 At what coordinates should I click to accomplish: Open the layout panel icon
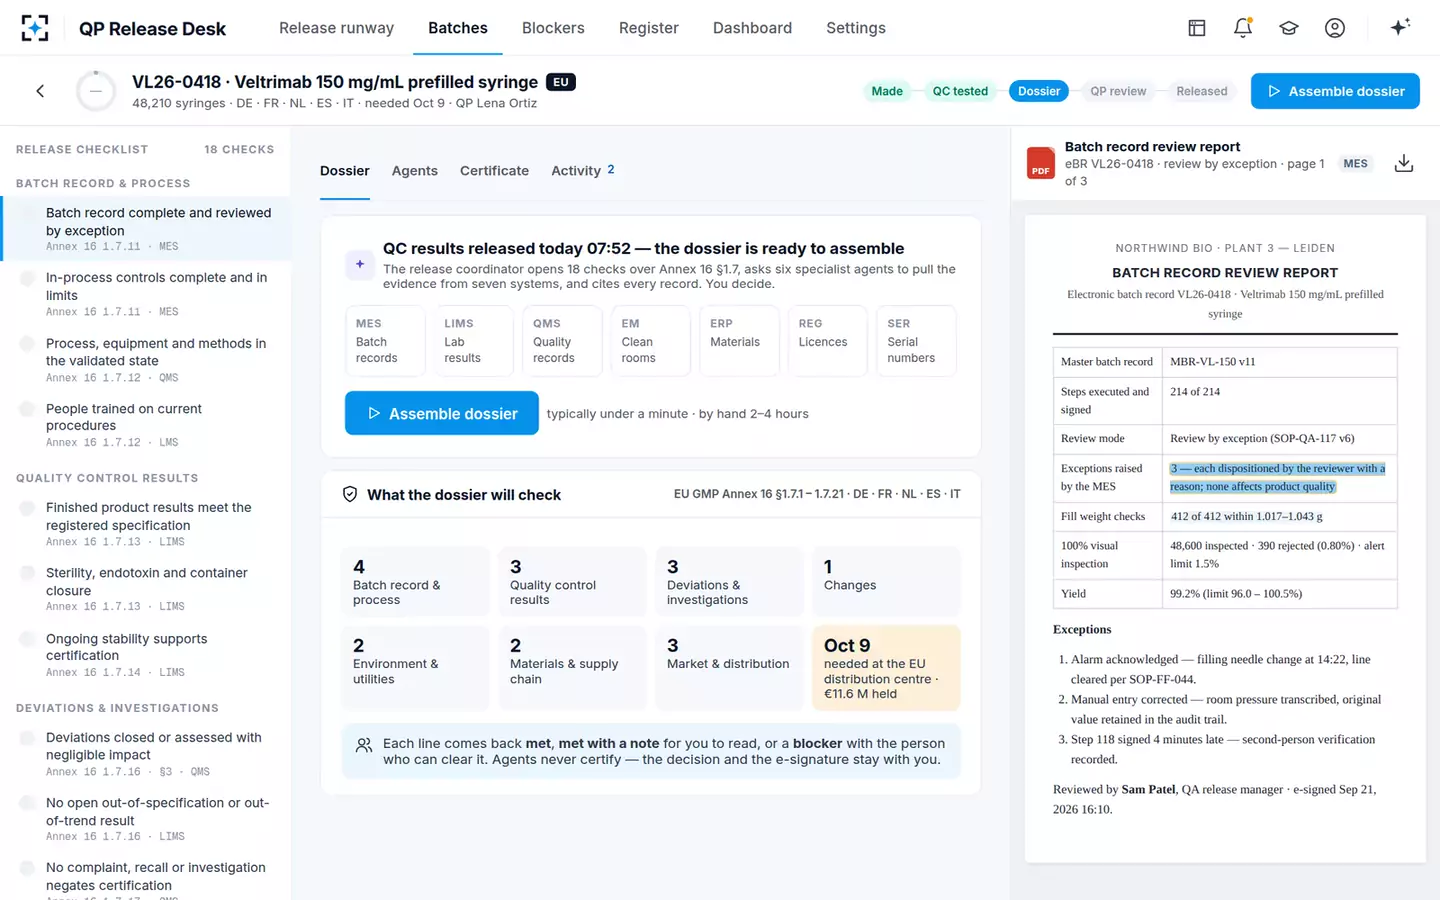click(x=1197, y=28)
